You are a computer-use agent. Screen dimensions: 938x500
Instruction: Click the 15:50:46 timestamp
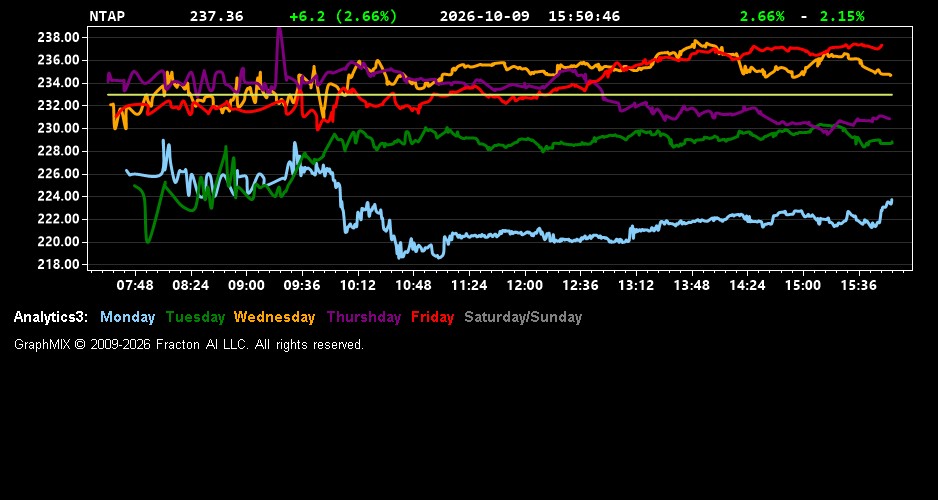[x=584, y=16]
